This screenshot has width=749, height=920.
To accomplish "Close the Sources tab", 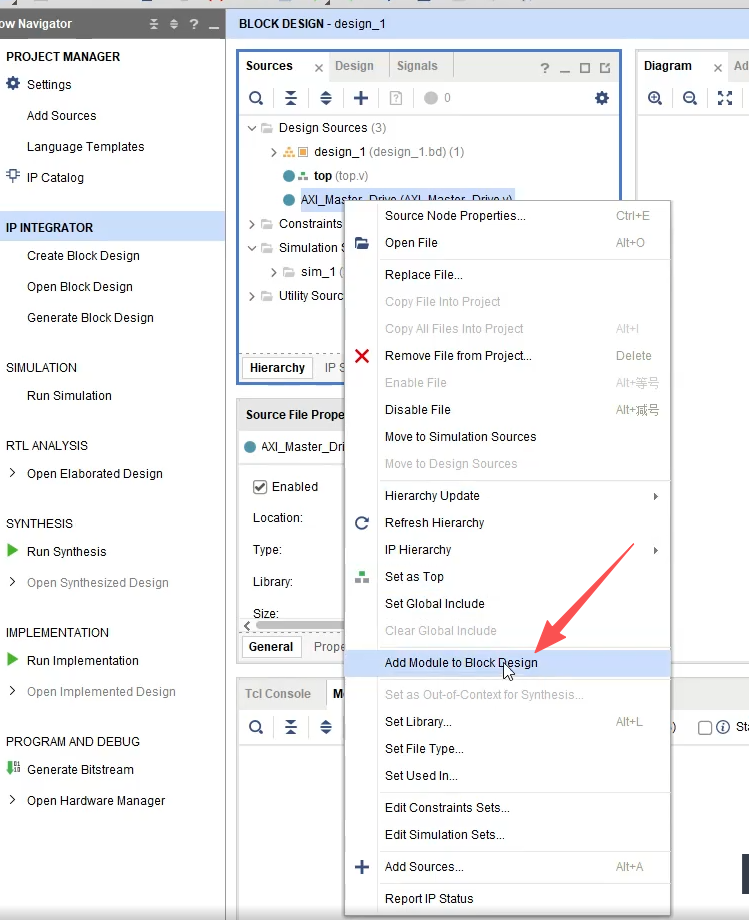I will coord(318,68).
